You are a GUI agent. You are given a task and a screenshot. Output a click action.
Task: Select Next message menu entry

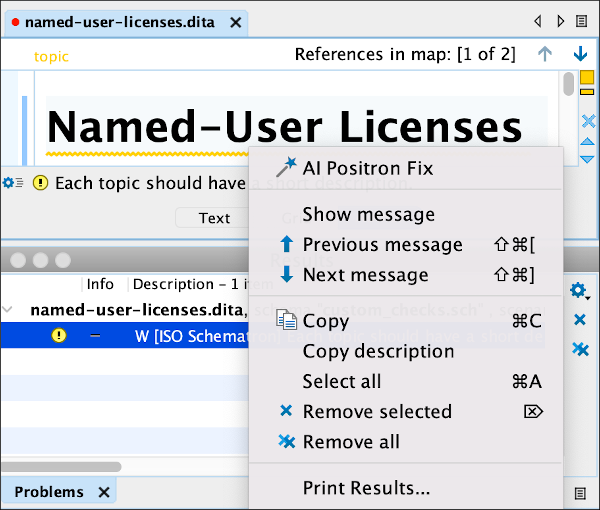[365, 275]
